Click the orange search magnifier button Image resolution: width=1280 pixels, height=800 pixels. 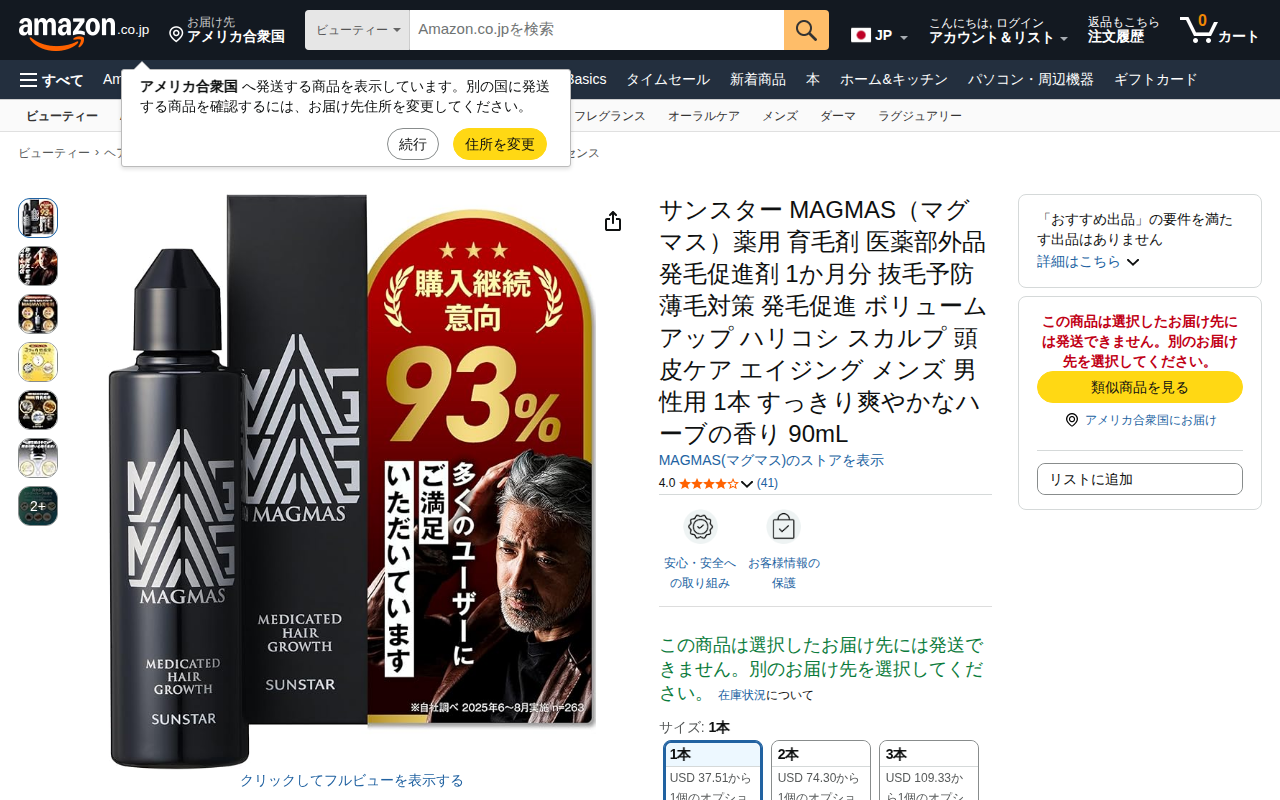point(806,30)
